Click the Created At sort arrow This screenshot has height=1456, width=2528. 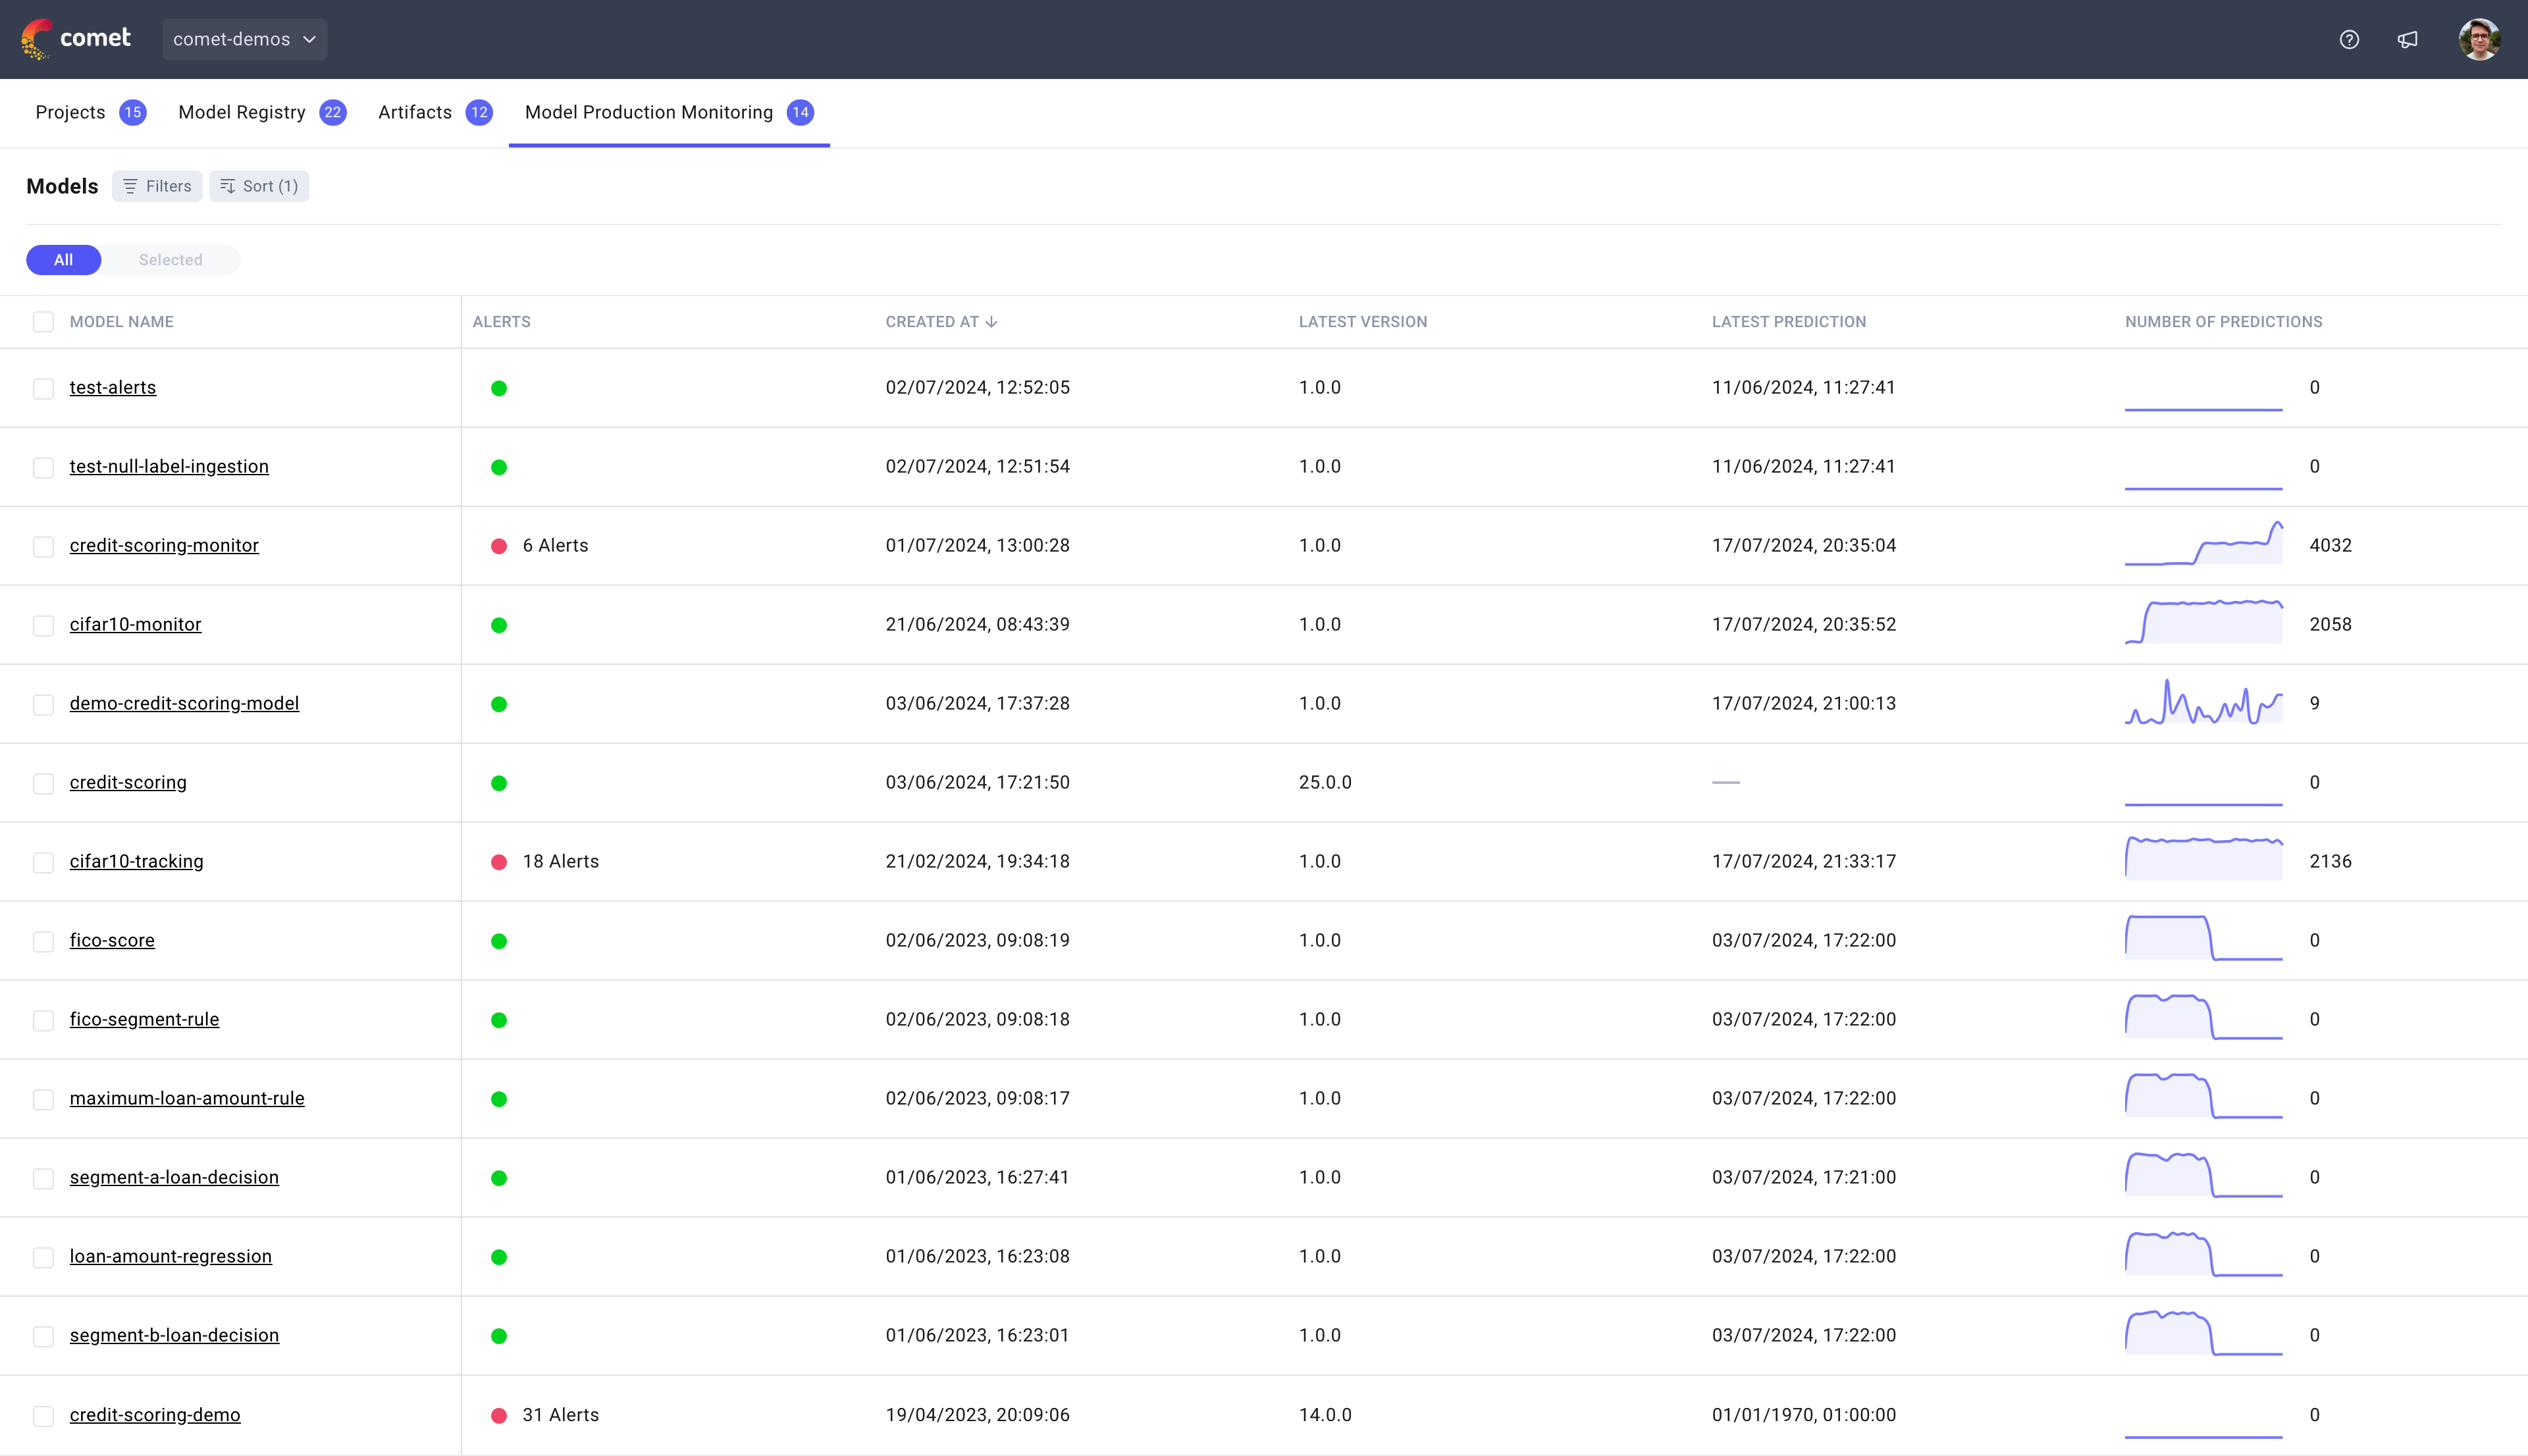991,322
